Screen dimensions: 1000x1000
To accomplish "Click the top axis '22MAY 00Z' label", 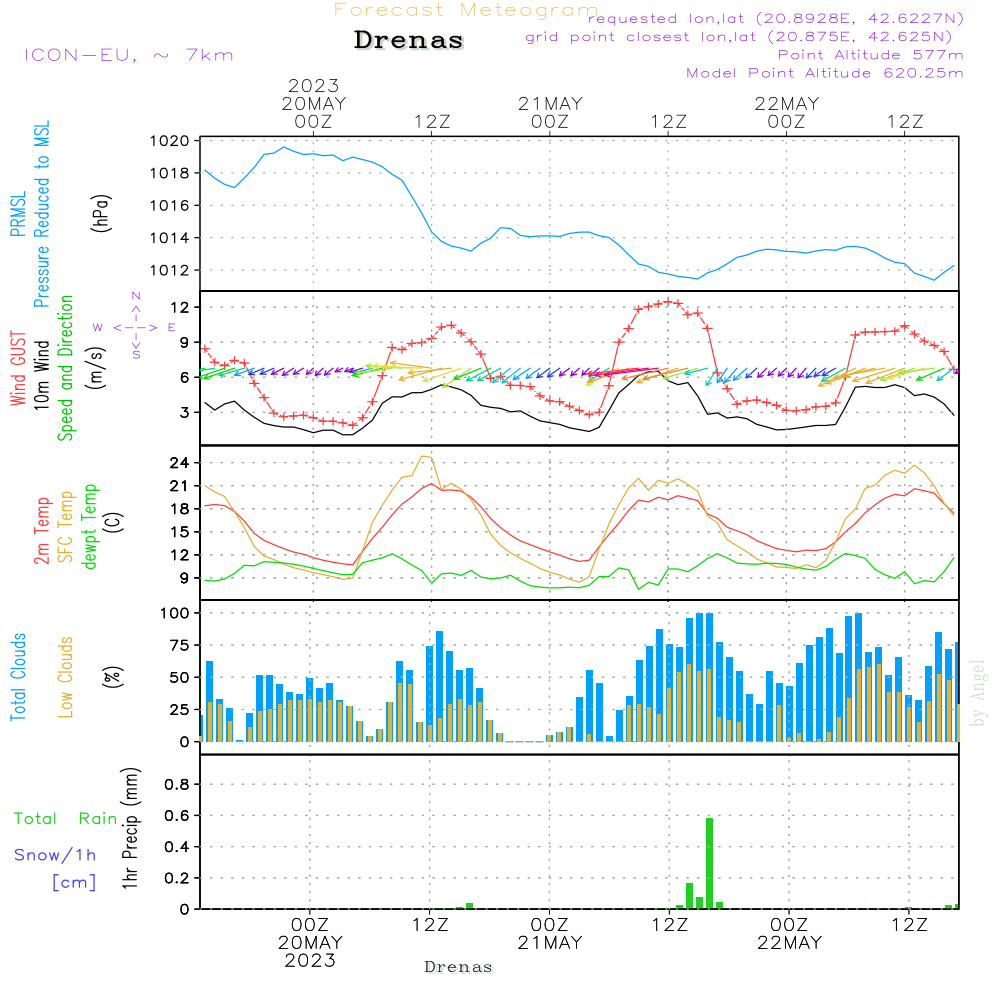I will coord(786,112).
